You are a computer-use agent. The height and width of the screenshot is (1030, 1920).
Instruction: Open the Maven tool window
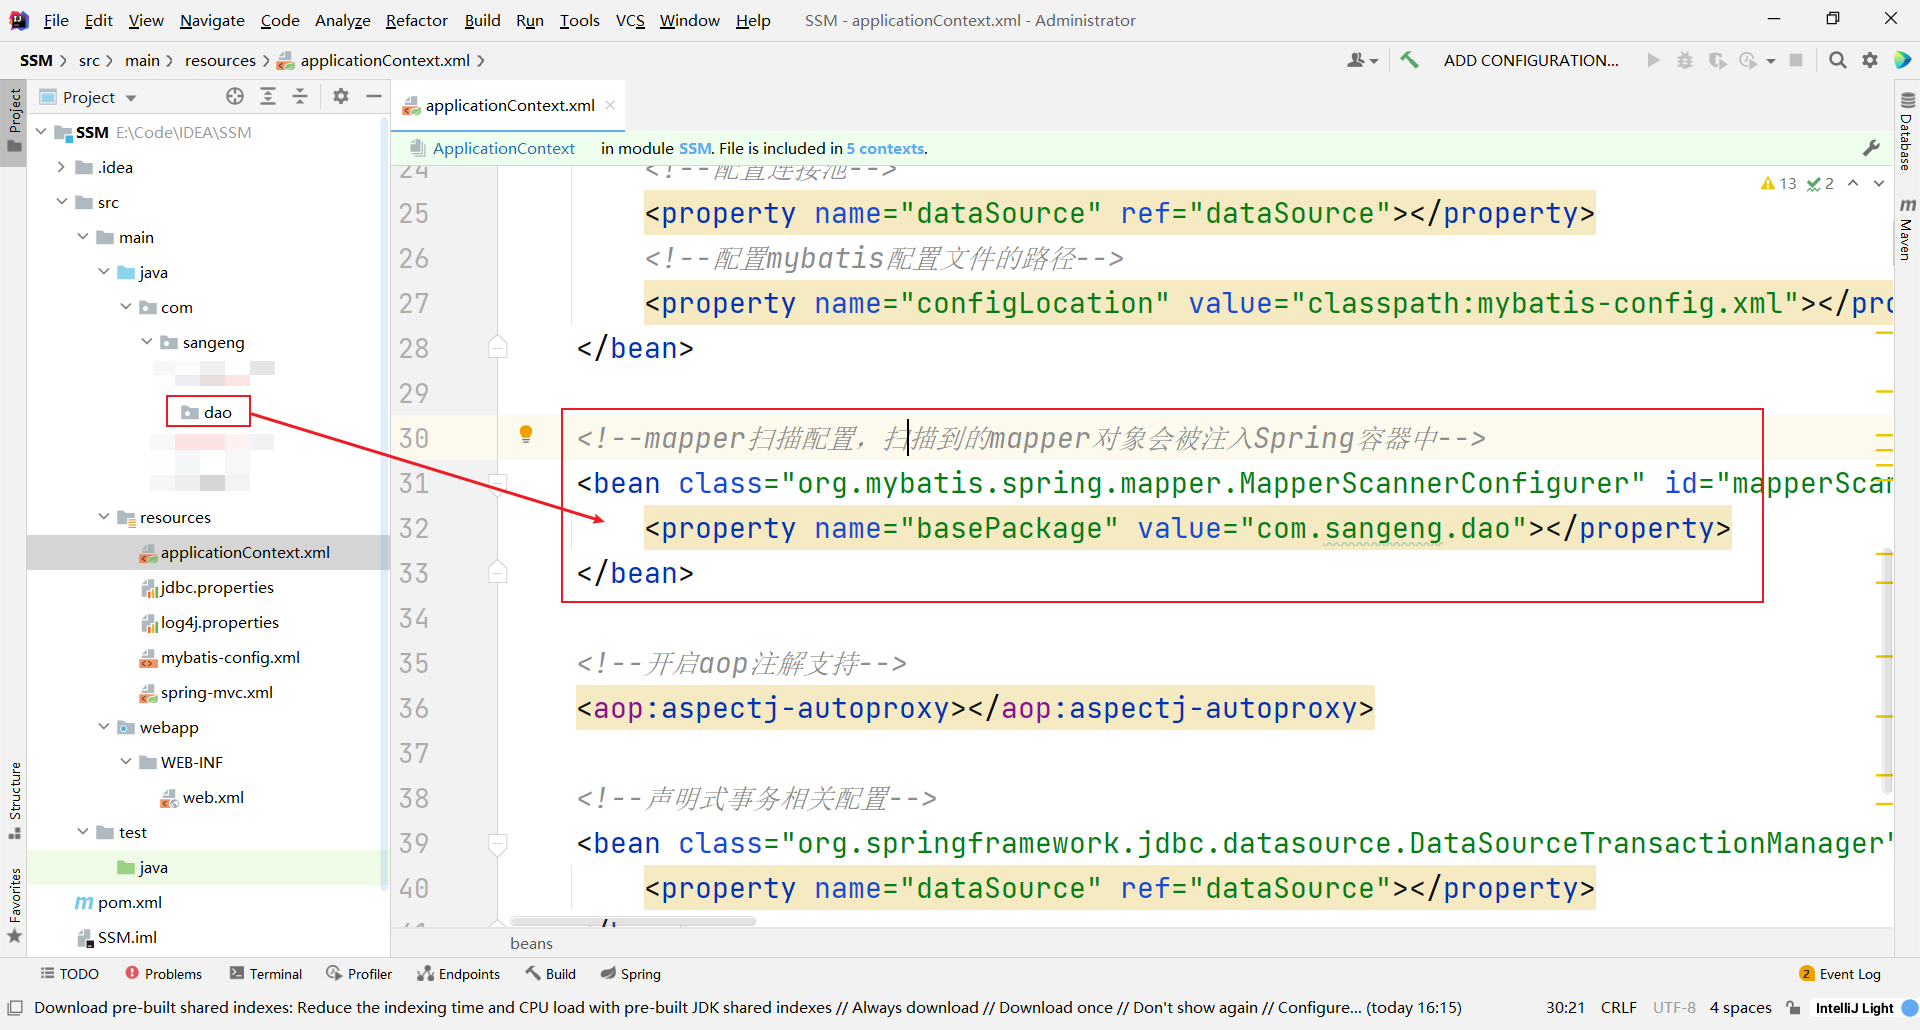point(1907,229)
